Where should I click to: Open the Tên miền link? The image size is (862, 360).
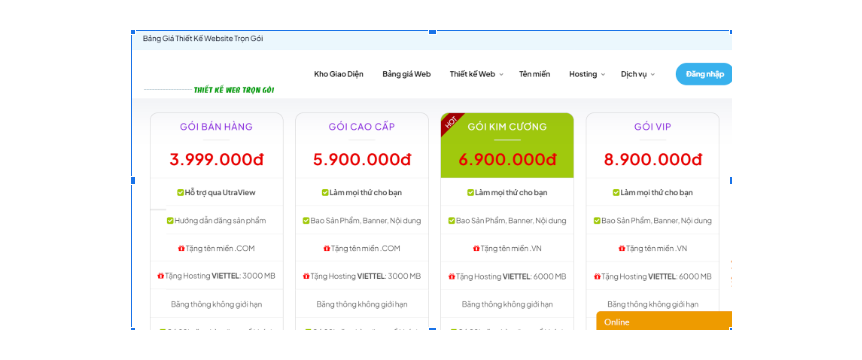(534, 74)
